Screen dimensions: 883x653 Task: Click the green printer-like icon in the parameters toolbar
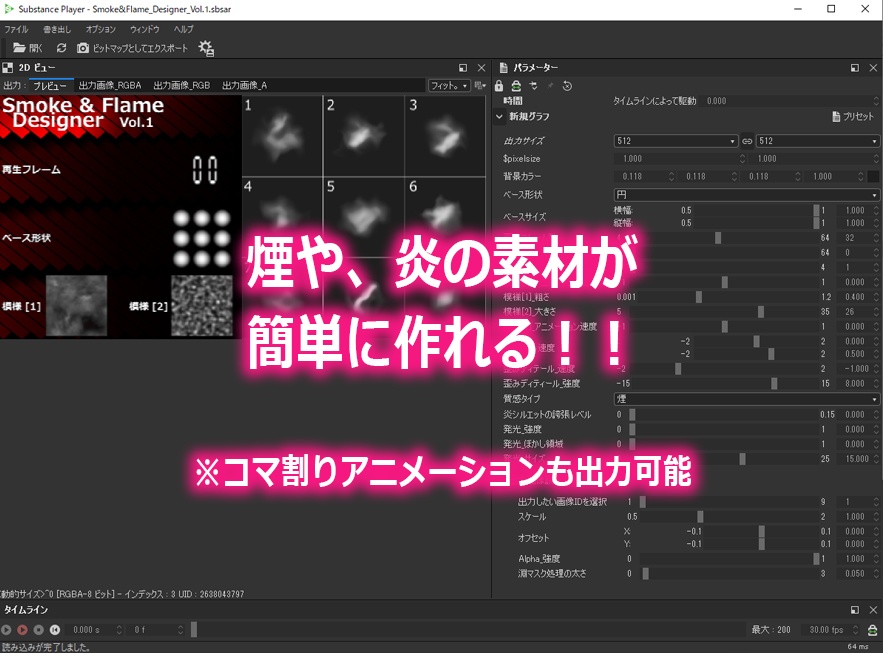click(x=516, y=86)
